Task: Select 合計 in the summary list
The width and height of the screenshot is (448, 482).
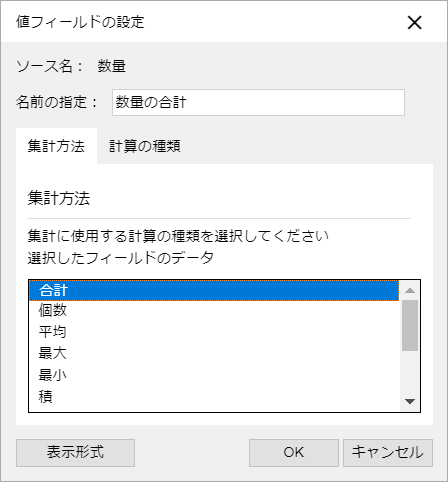Action: (x=214, y=290)
